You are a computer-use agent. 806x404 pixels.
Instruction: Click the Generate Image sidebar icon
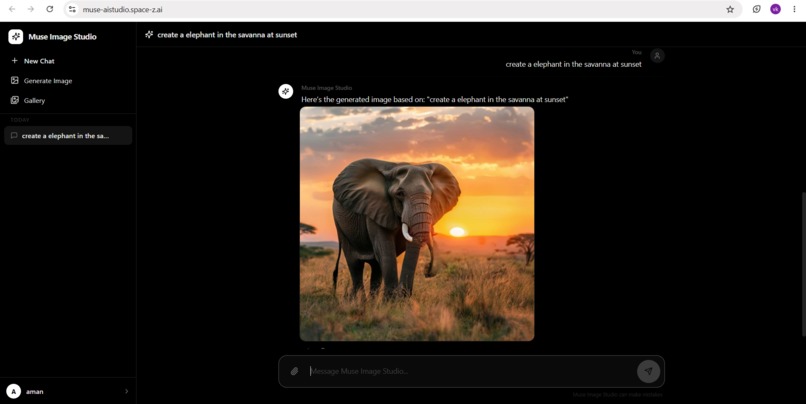[x=14, y=80]
